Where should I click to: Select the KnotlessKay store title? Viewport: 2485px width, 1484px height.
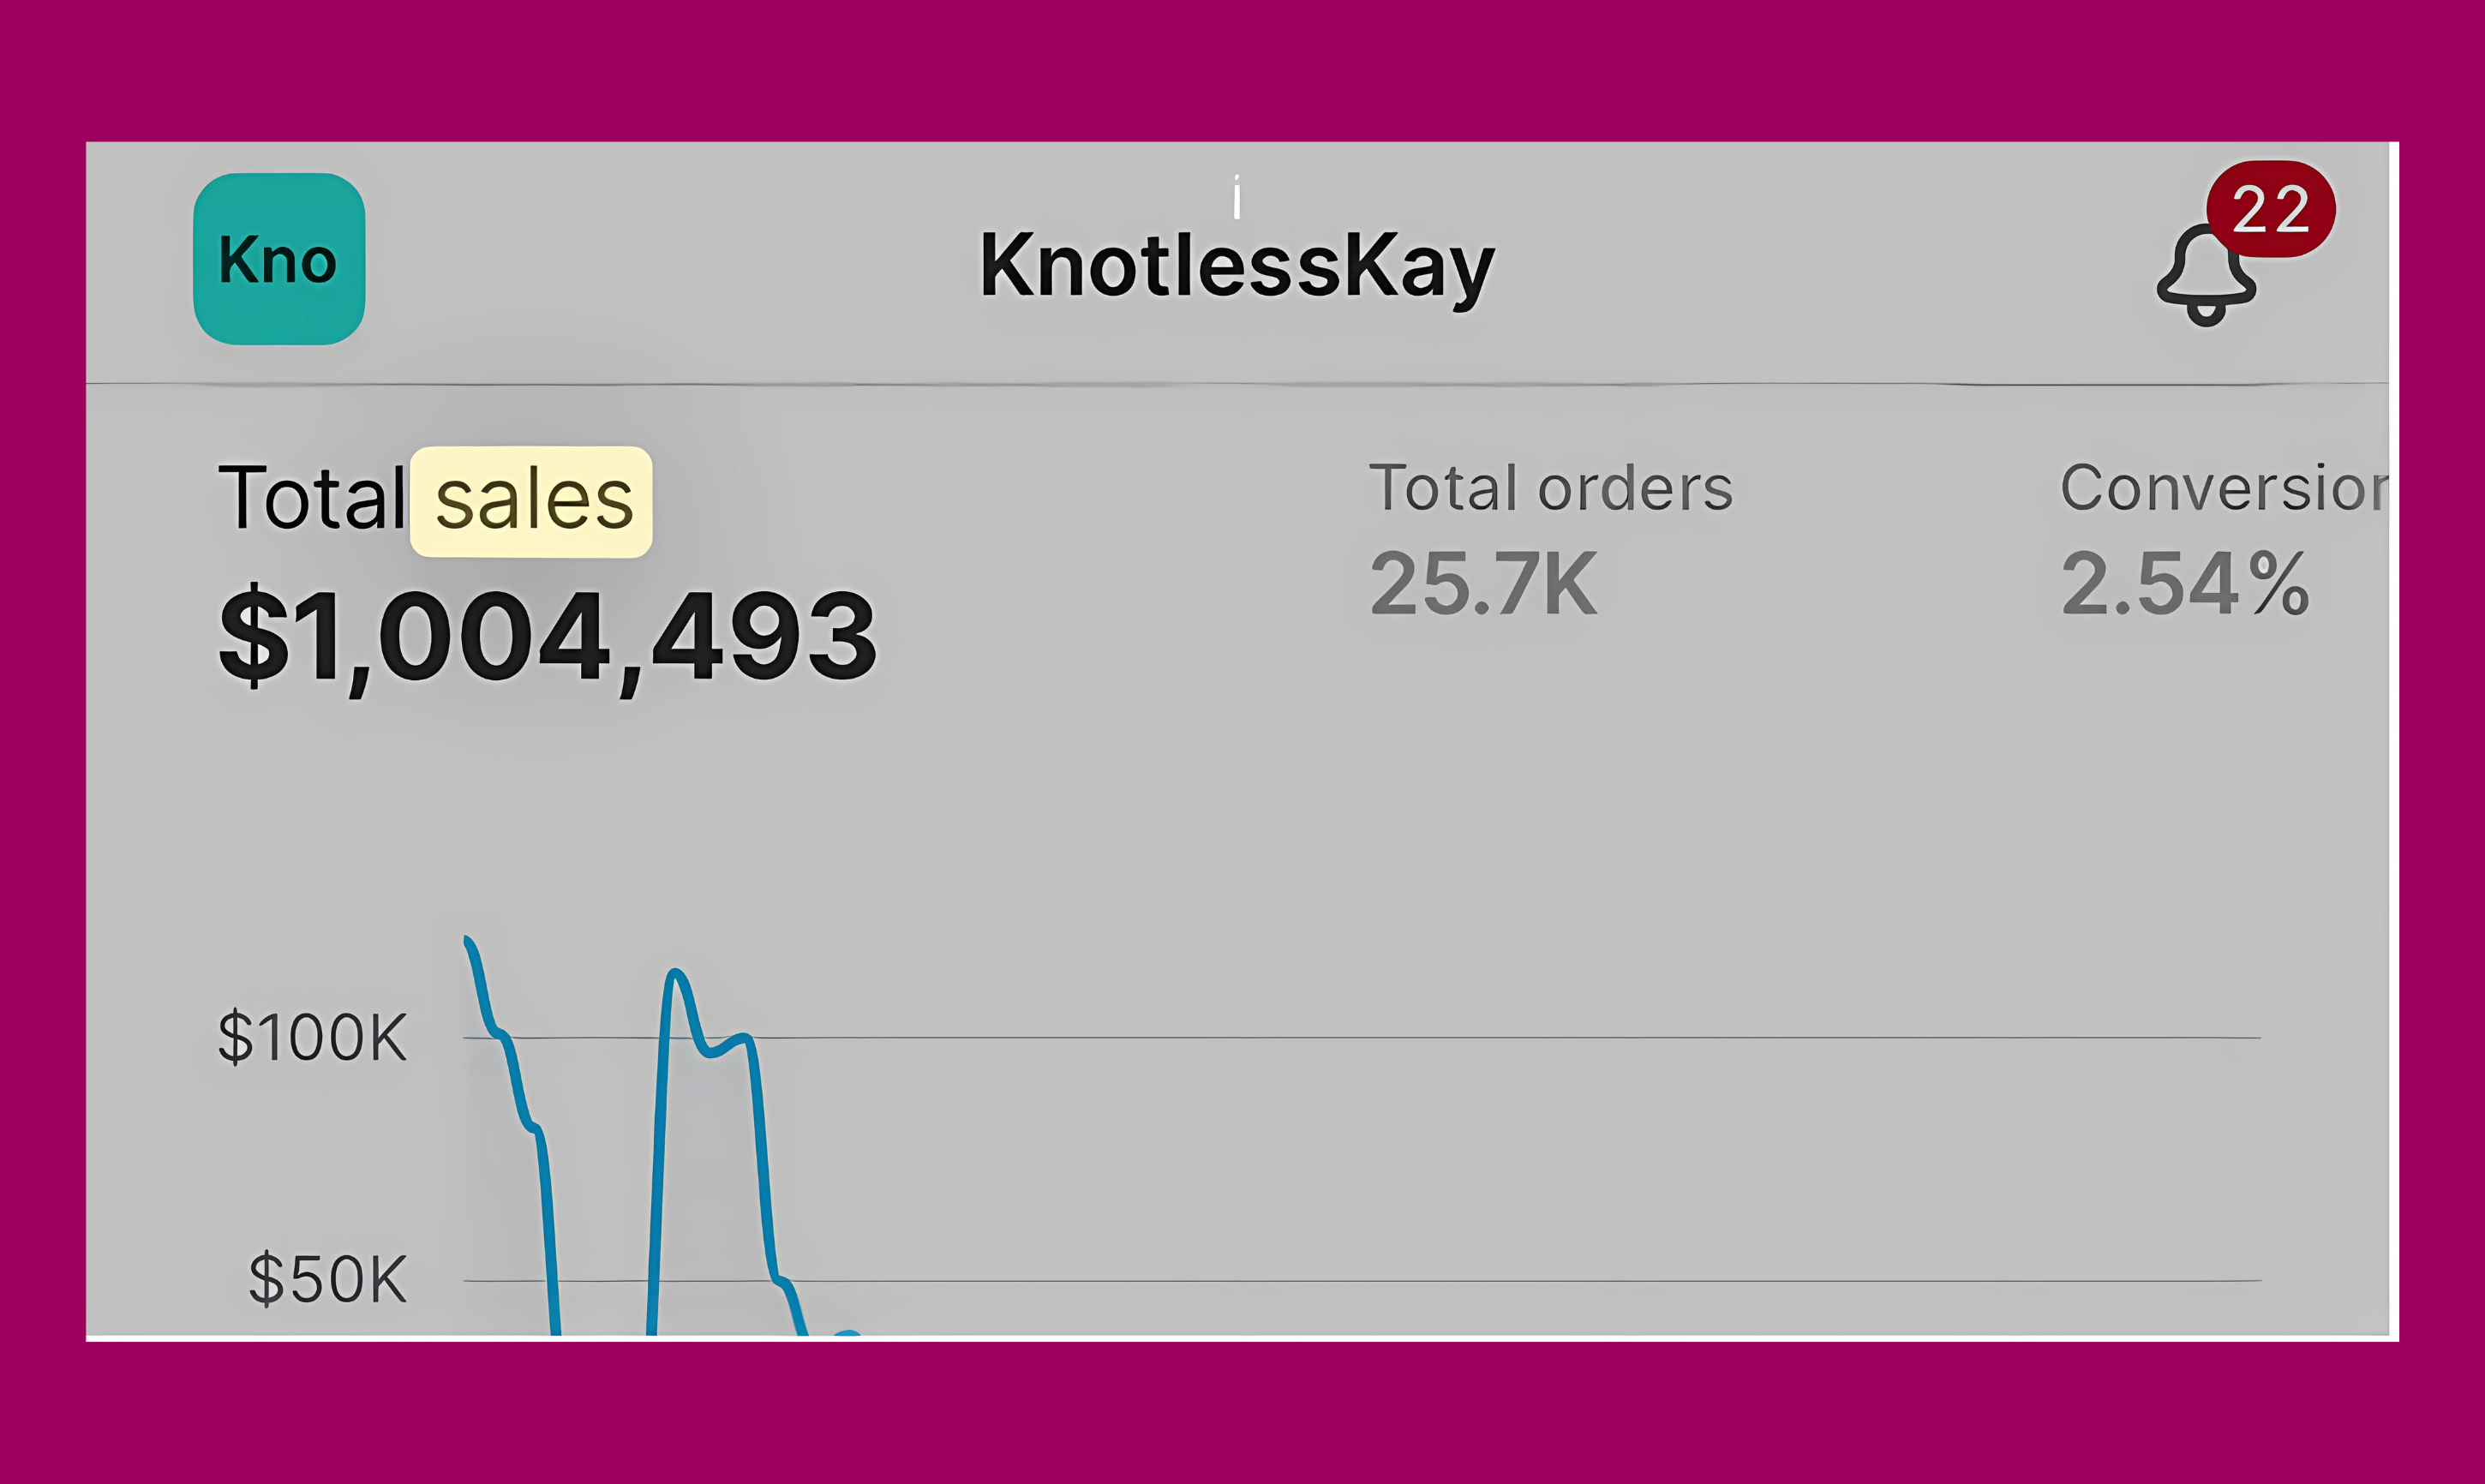pos(1237,265)
